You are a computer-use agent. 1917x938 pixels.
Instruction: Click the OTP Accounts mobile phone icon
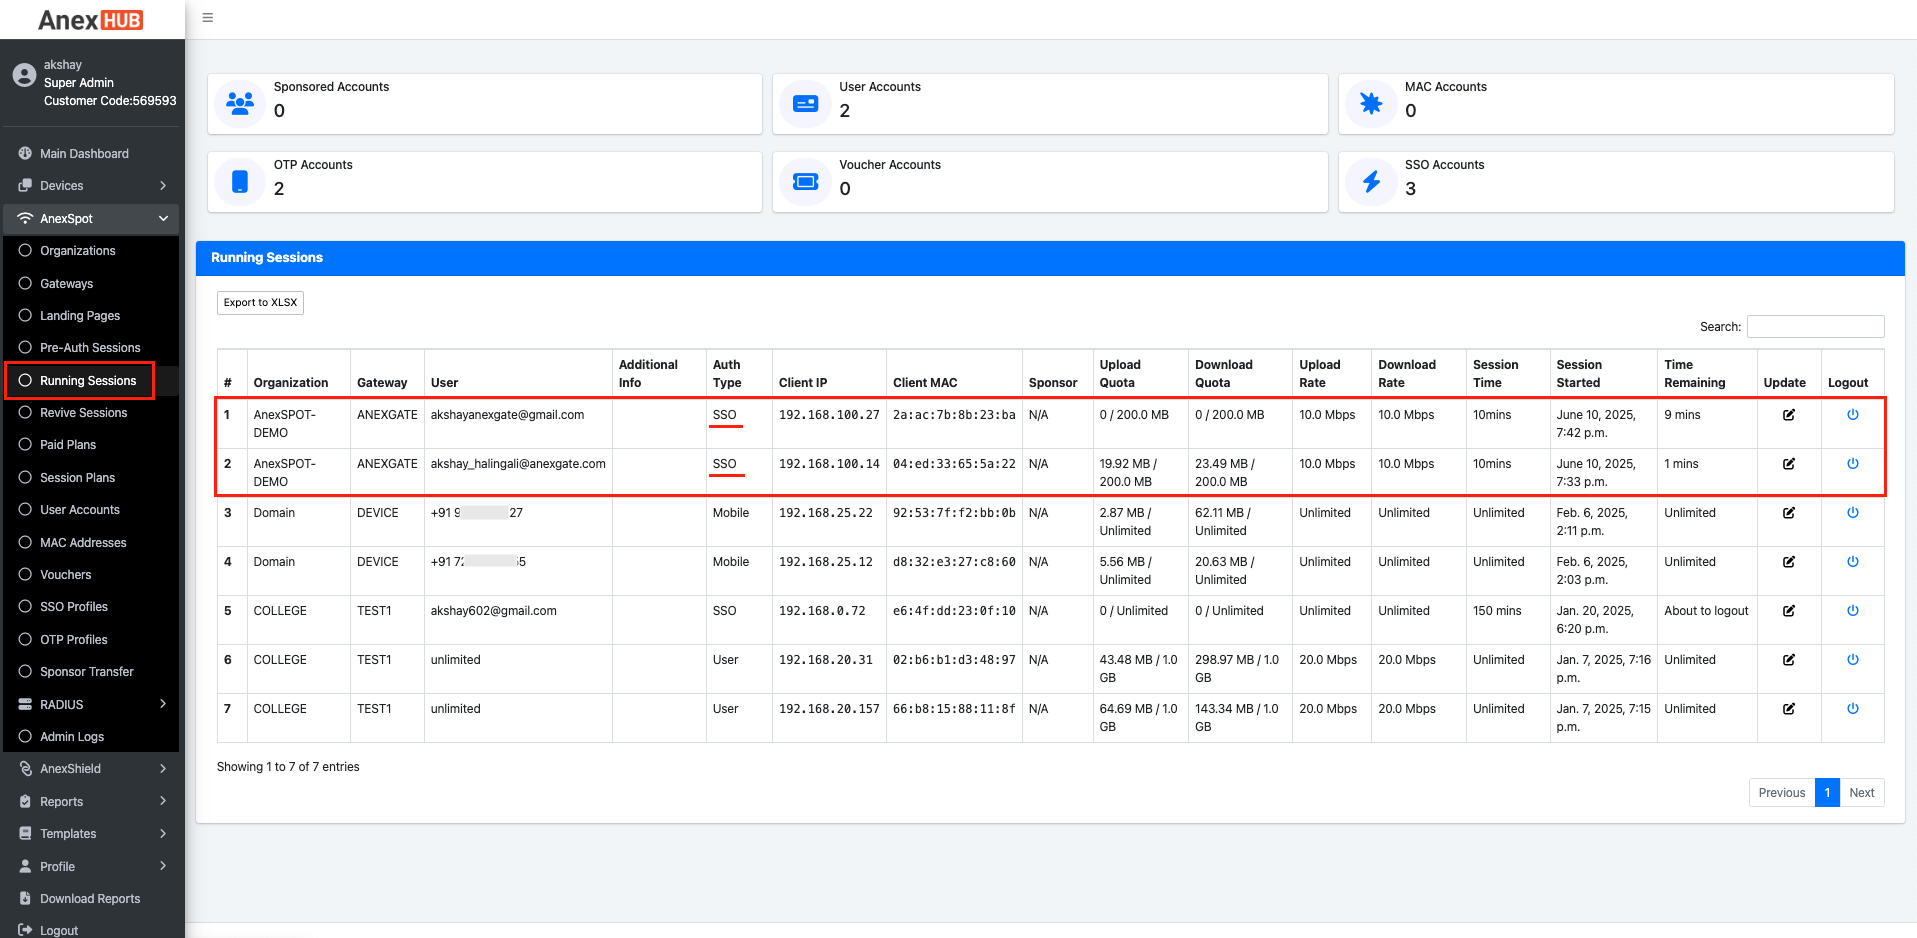(239, 181)
